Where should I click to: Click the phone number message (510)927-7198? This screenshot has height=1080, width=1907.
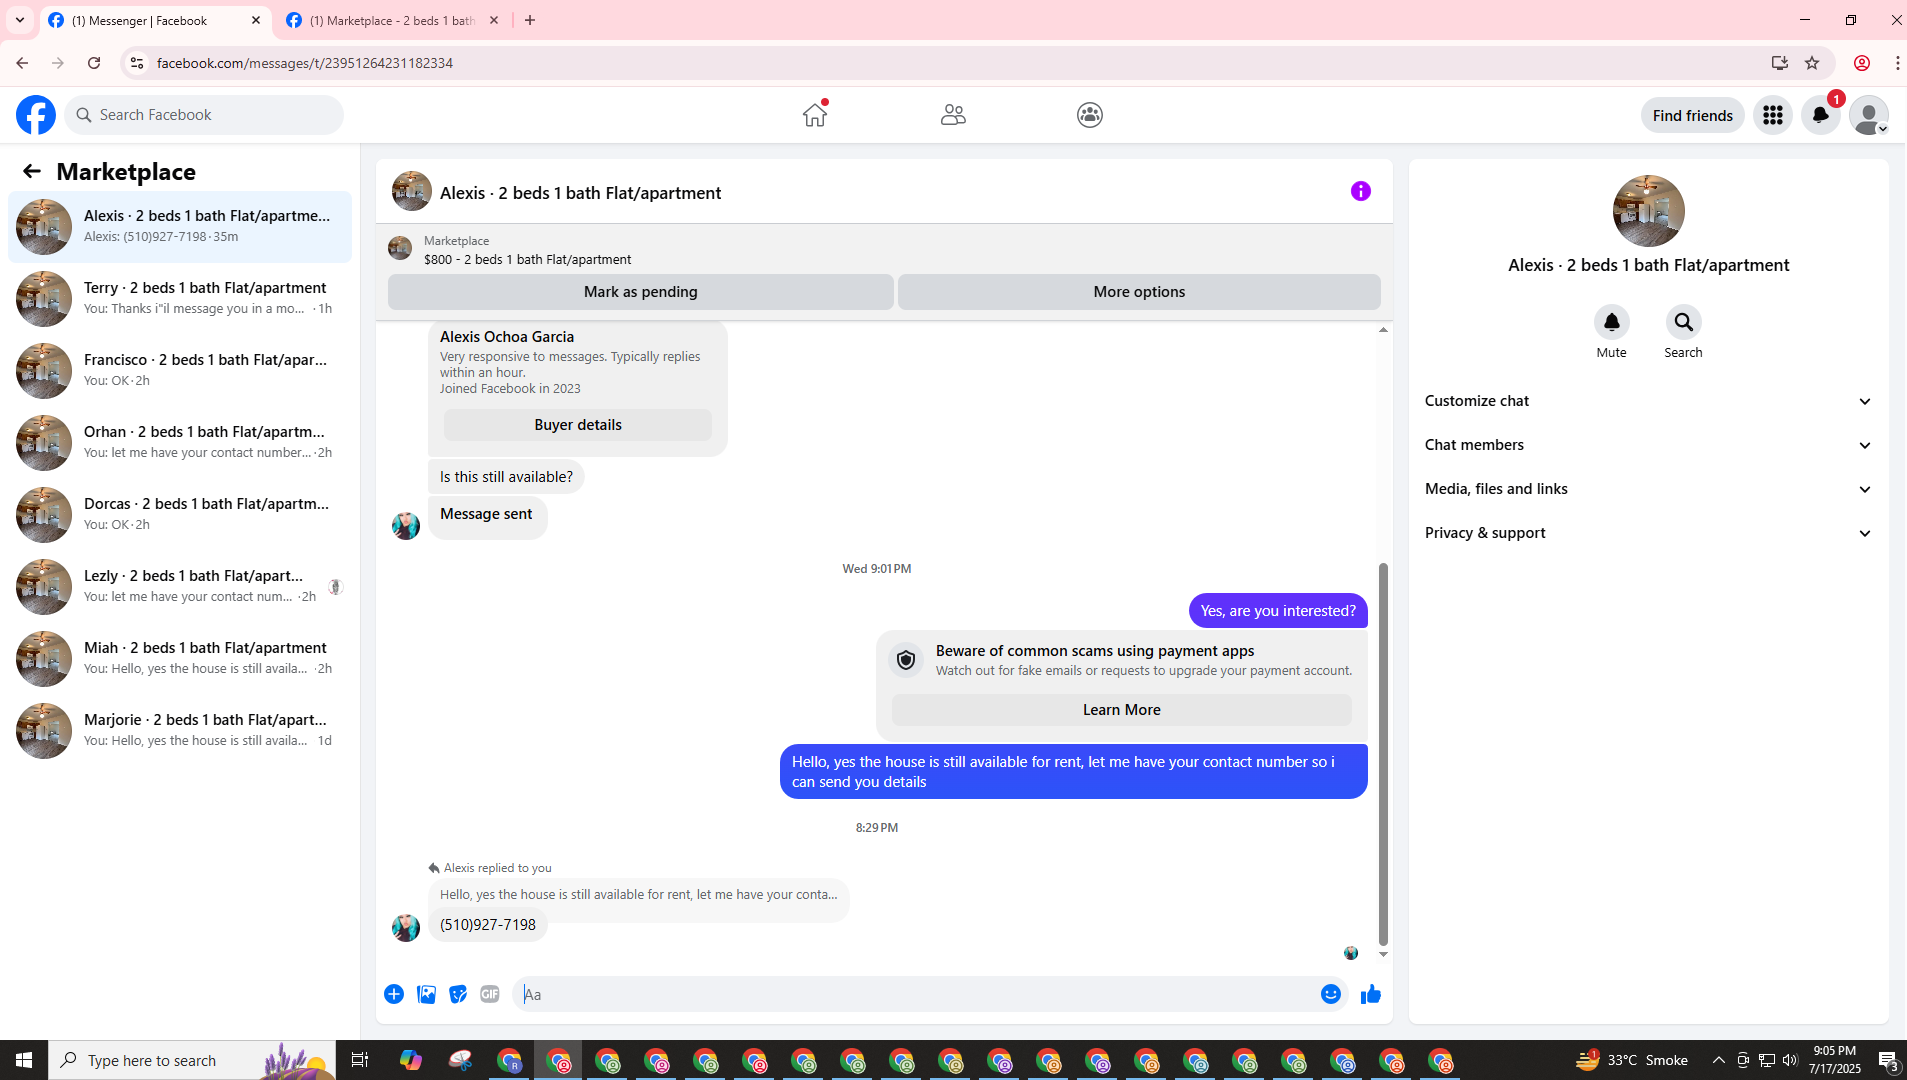point(488,925)
